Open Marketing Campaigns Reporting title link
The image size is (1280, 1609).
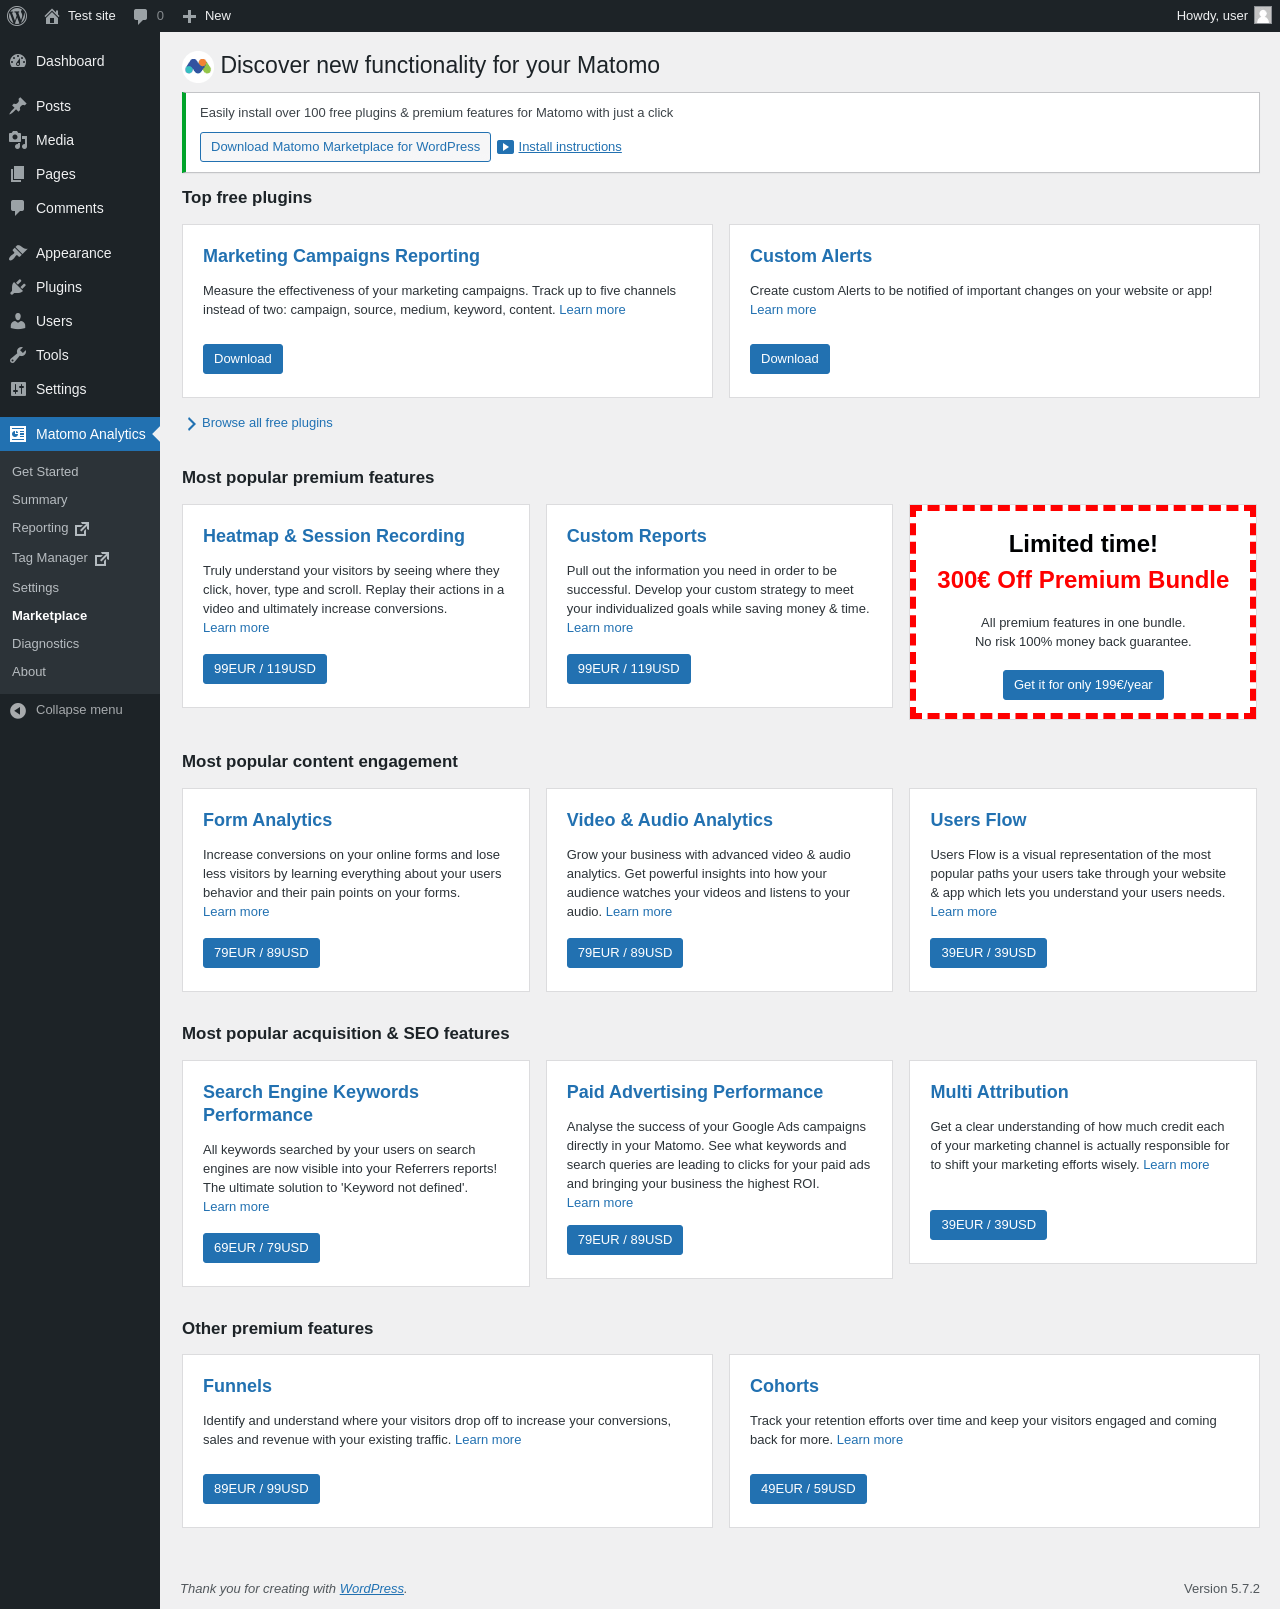tap(341, 256)
